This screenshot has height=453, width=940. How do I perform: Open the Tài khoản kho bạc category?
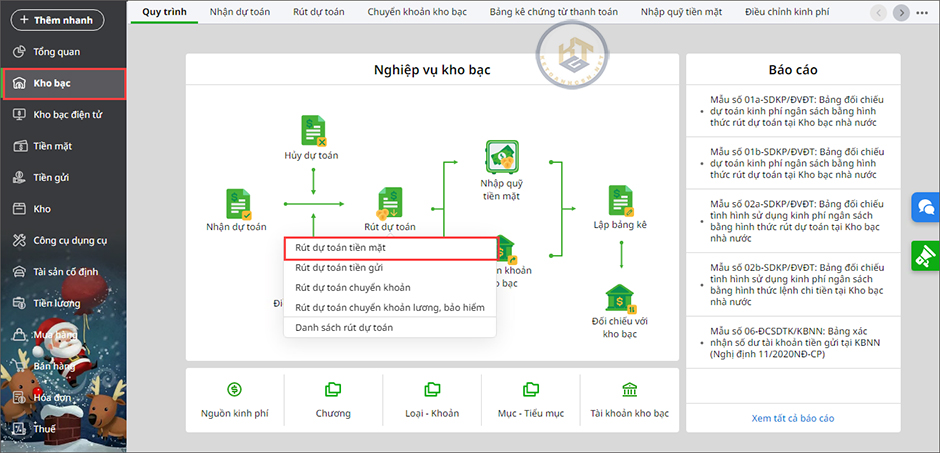click(x=629, y=398)
